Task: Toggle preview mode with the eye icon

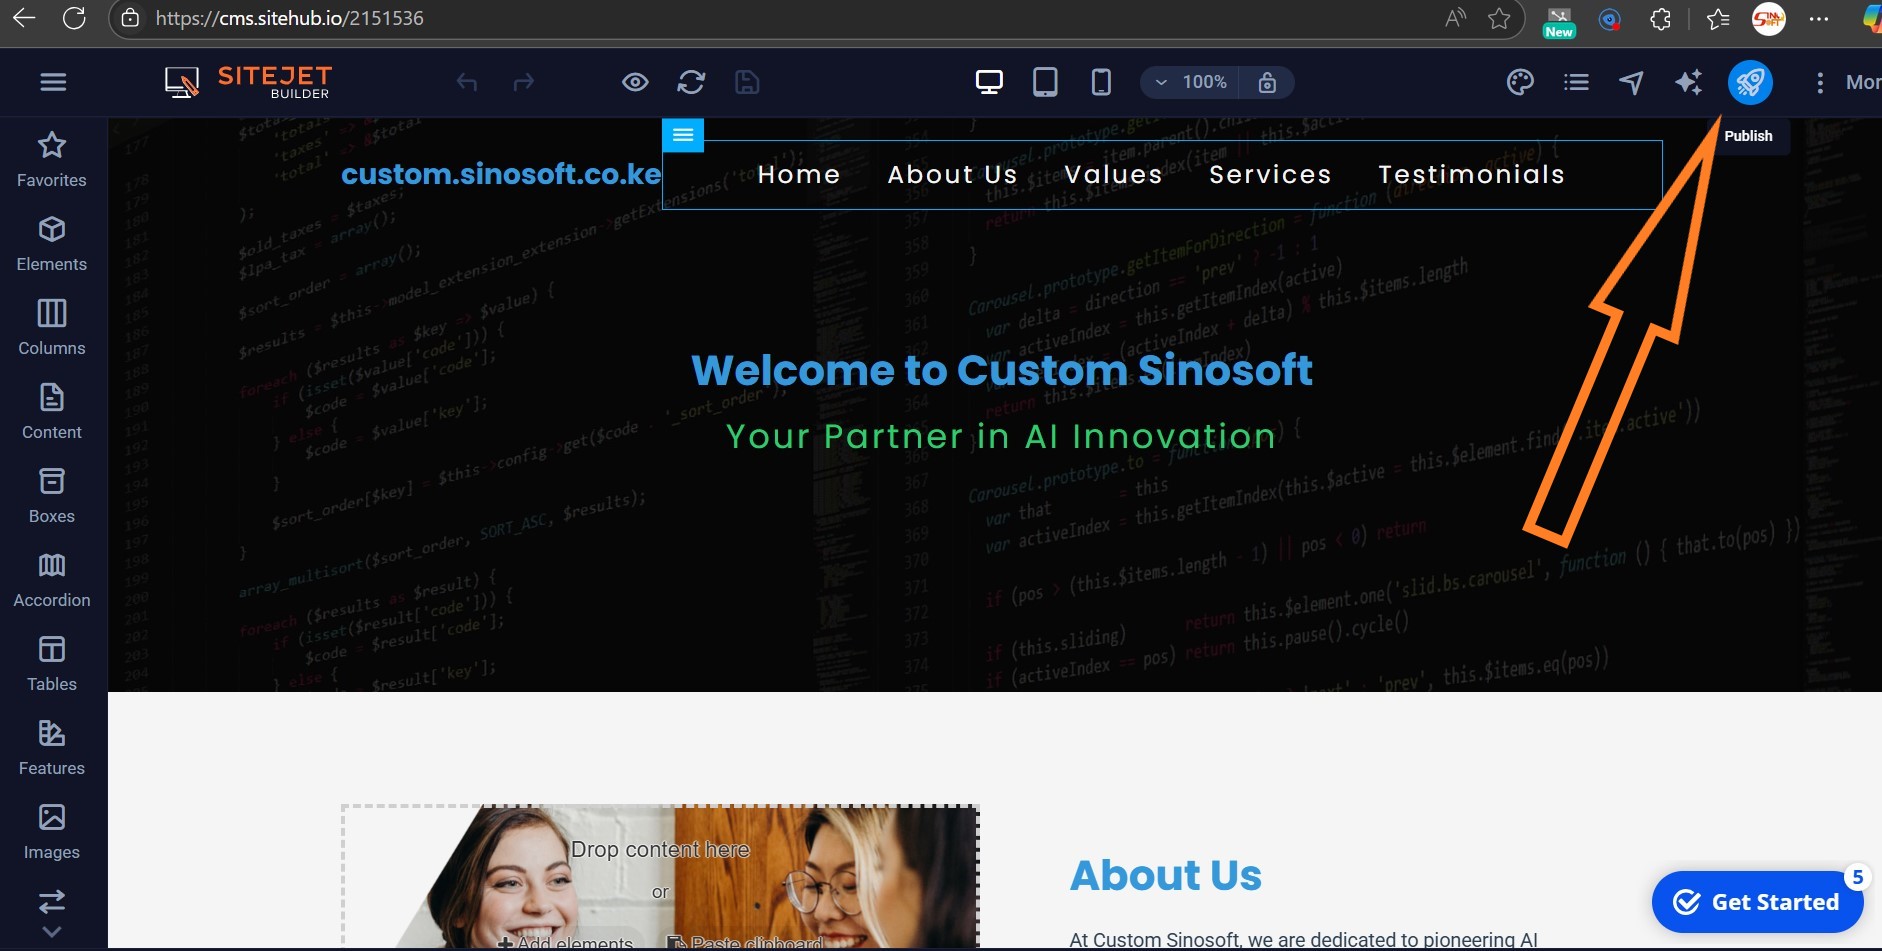Action: tap(635, 82)
